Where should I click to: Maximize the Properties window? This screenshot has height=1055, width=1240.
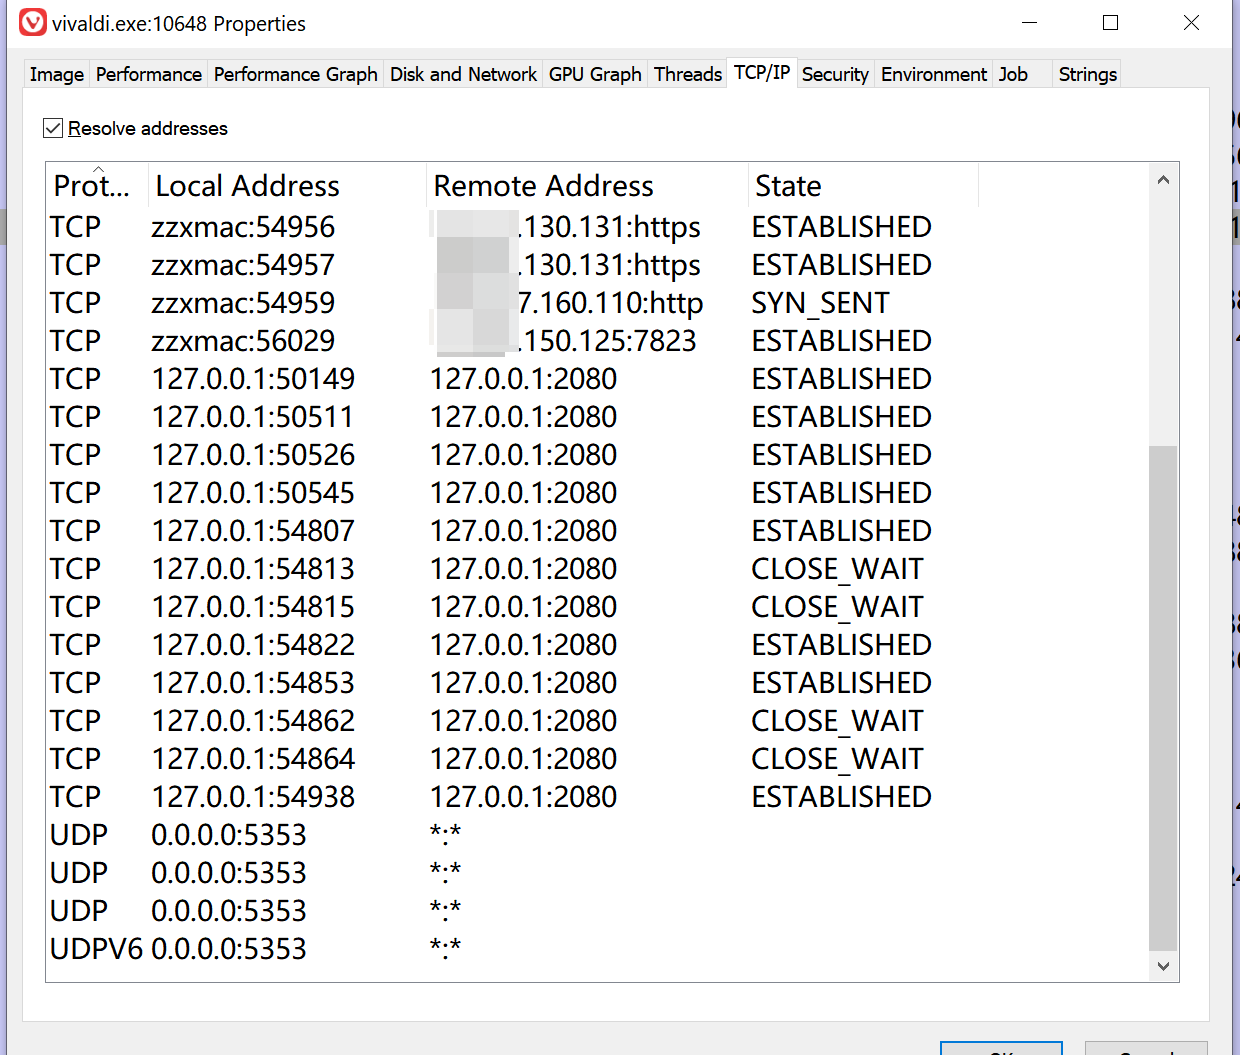coord(1110,22)
